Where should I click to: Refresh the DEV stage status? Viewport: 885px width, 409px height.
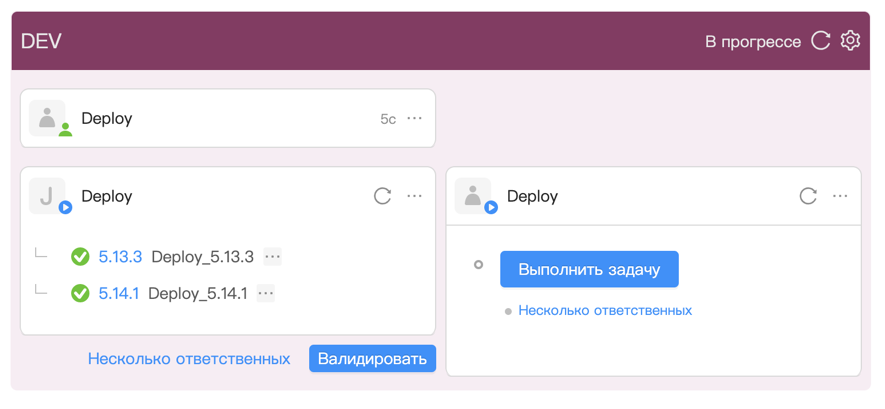(821, 40)
